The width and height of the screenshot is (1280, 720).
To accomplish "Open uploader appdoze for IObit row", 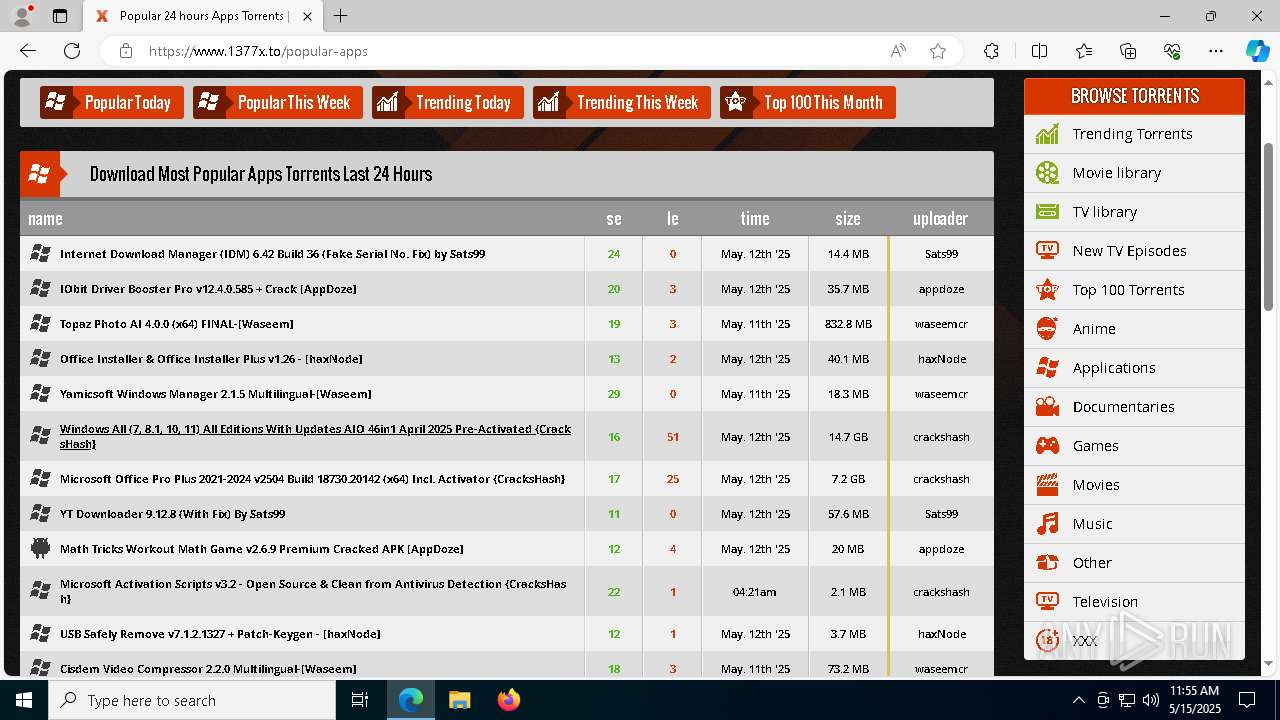I will [941, 289].
